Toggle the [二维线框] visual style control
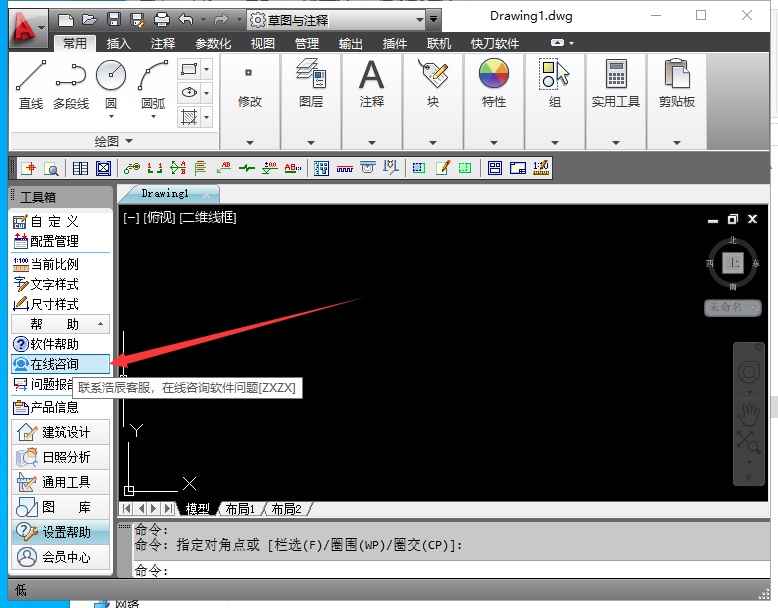 [208, 217]
